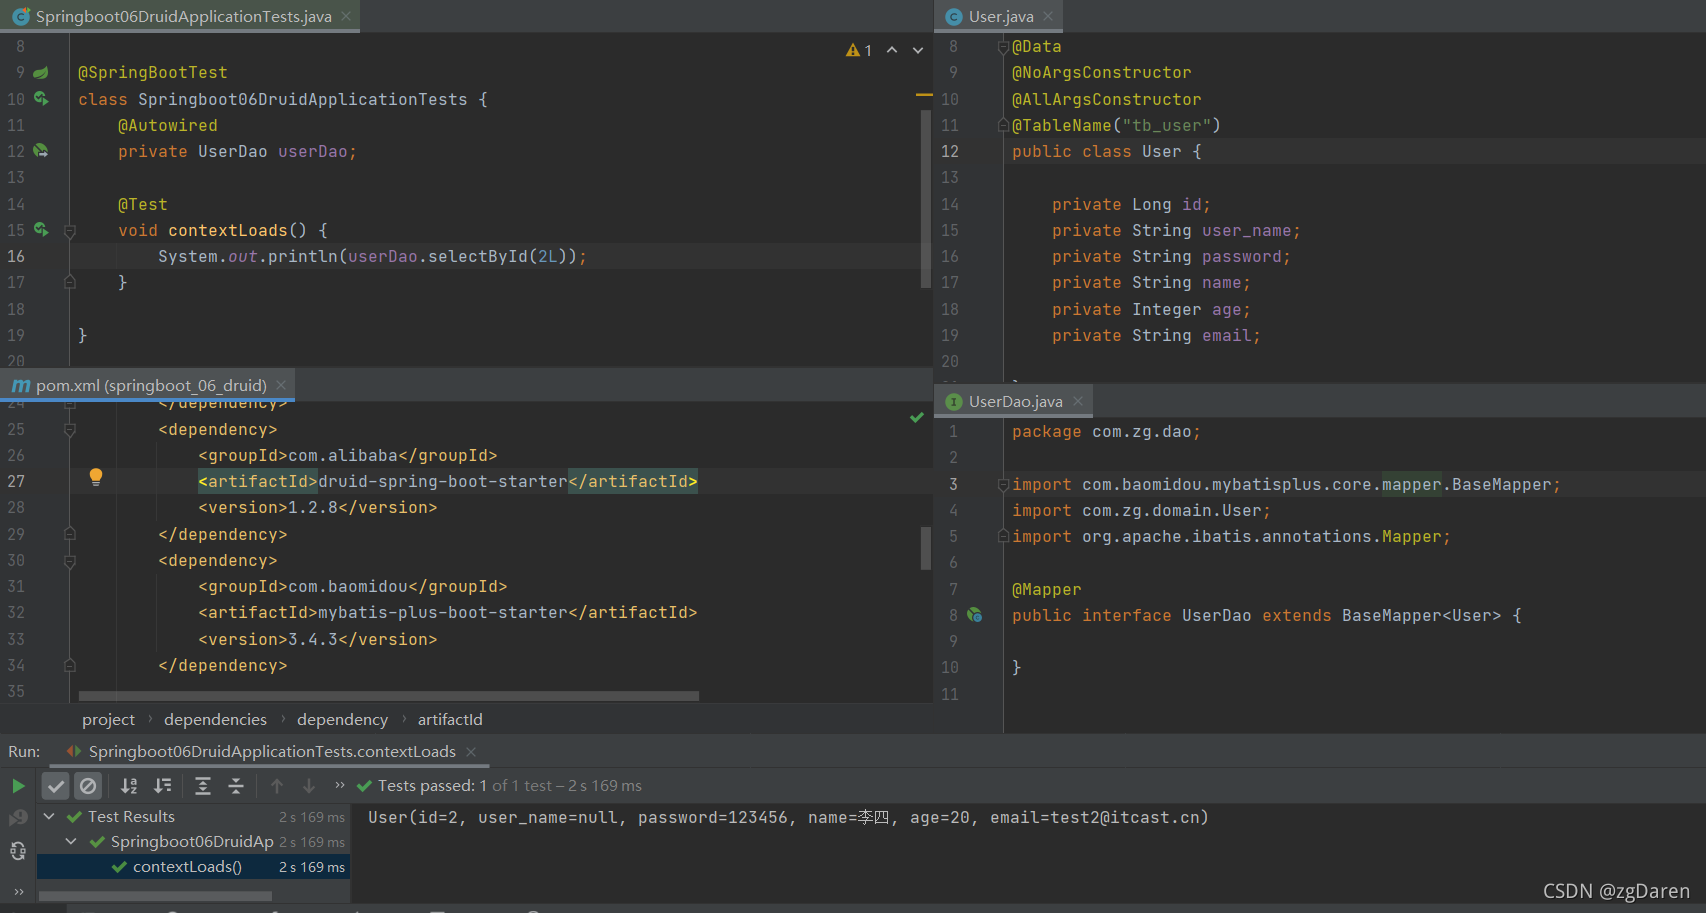Click the userDao.selectById(2L) code line

pos(372,257)
